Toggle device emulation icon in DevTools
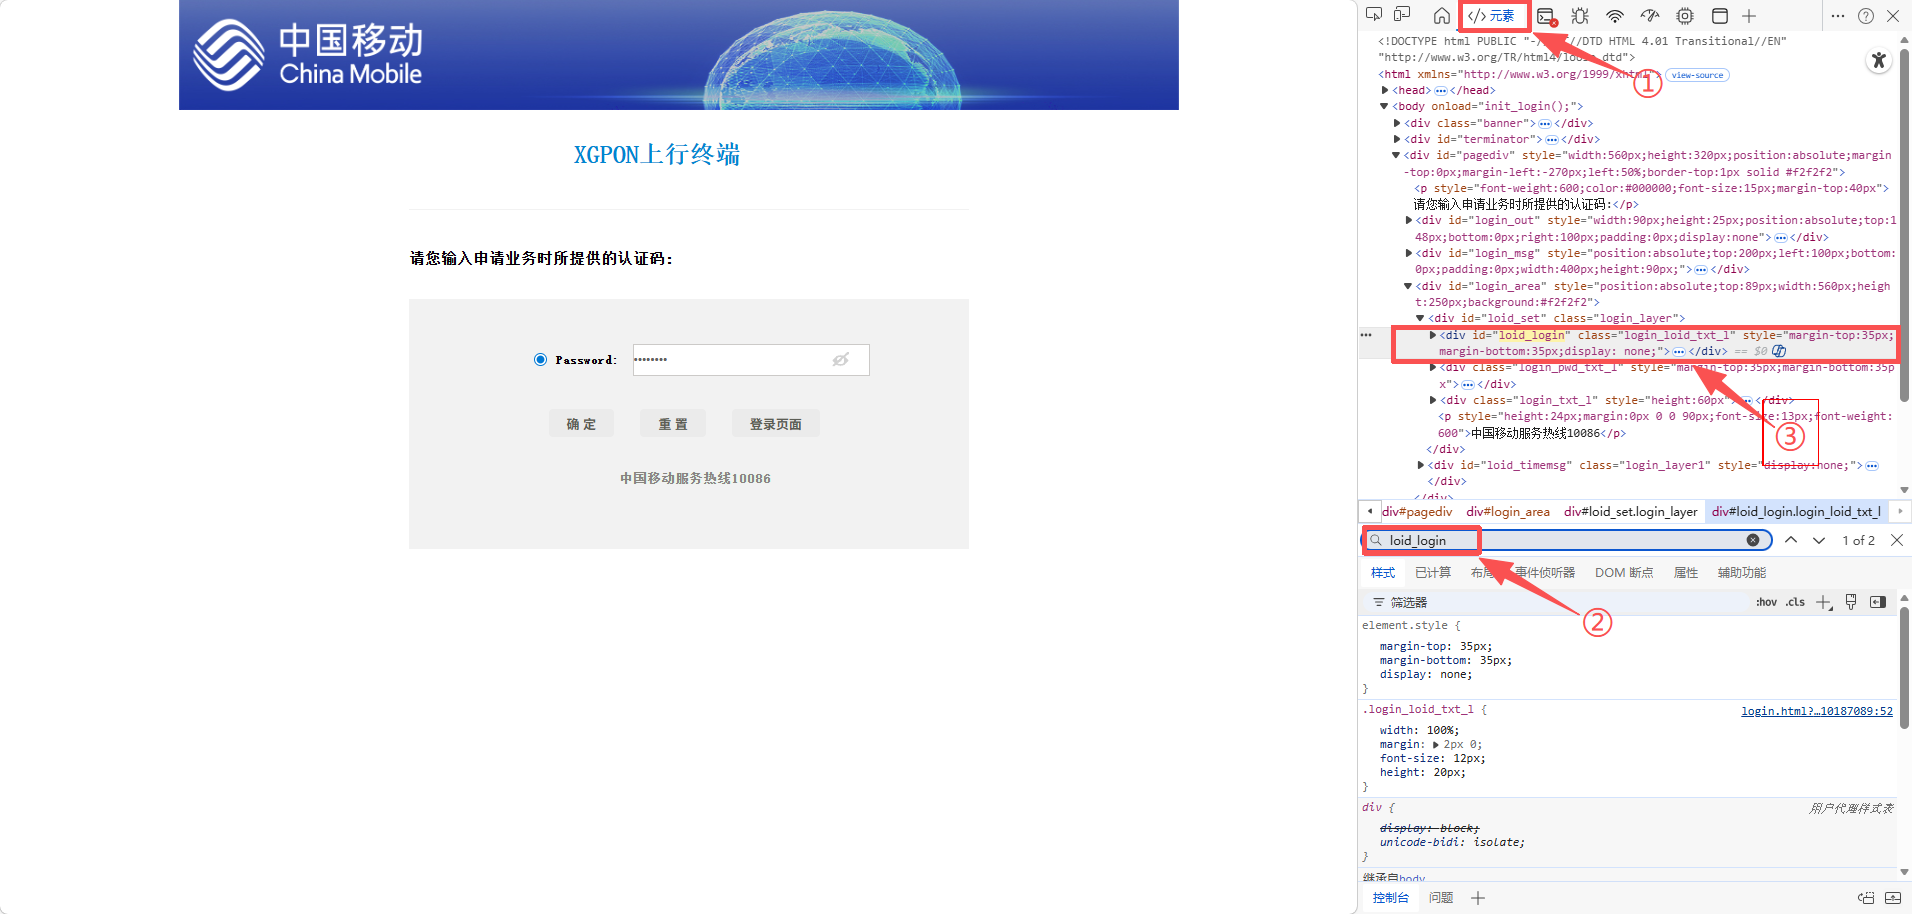 click(1402, 15)
